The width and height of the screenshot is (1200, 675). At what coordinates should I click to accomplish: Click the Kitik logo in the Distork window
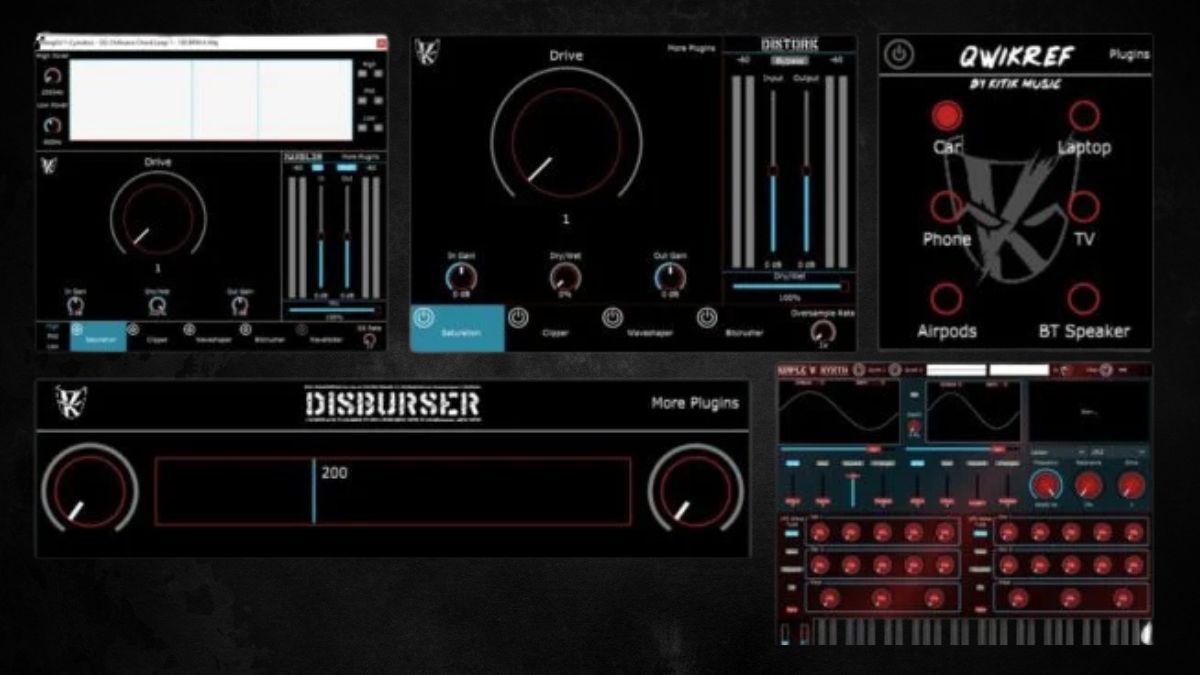coord(427,53)
